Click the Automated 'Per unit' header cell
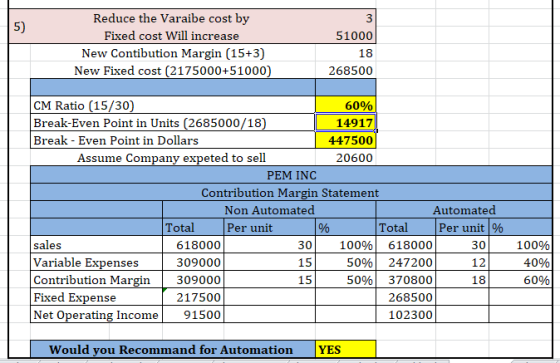This screenshot has width=560, height=363. click(462, 228)
